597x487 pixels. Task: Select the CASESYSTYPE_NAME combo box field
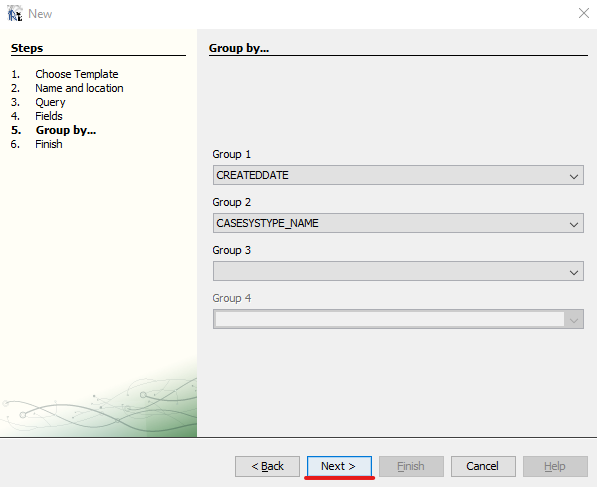click(398, 223)
